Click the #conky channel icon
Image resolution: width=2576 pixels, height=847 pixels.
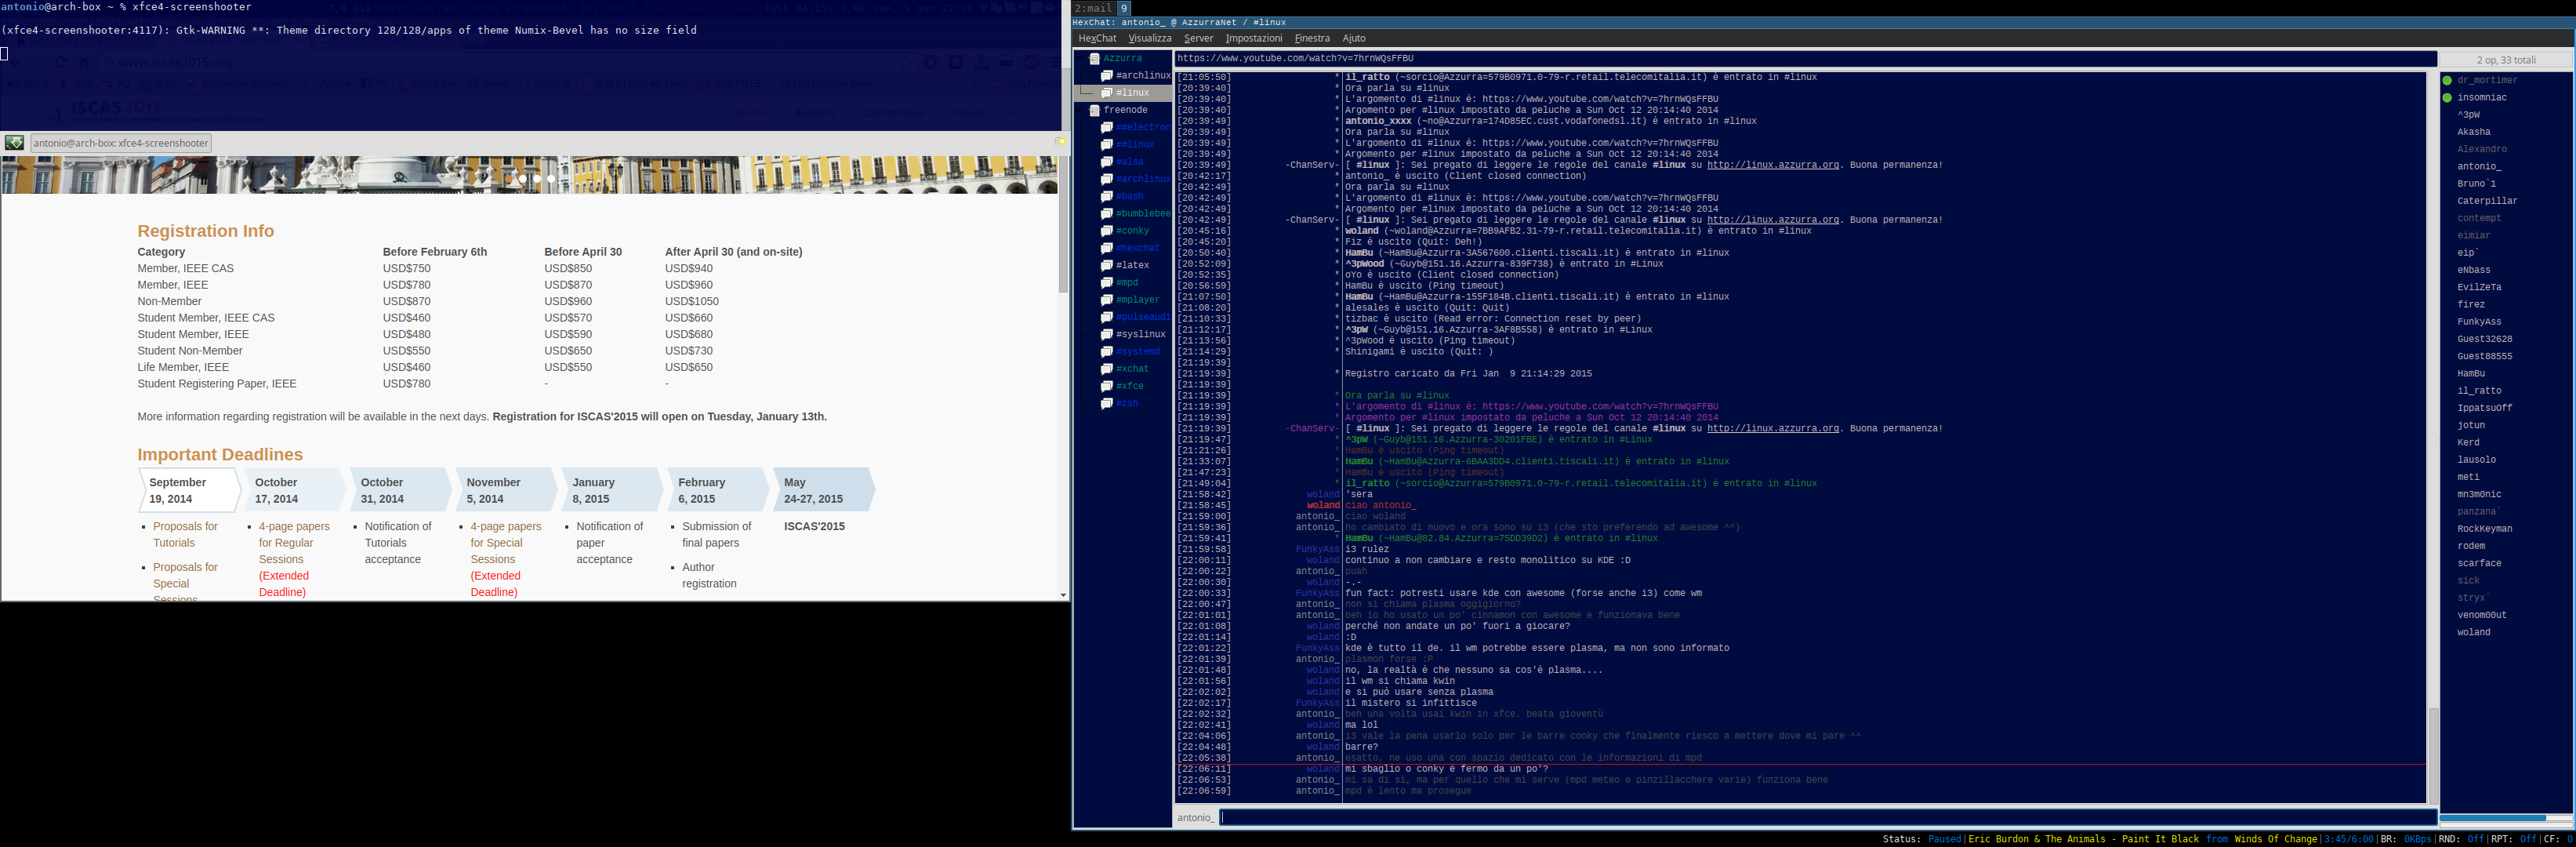point(1107,231)
